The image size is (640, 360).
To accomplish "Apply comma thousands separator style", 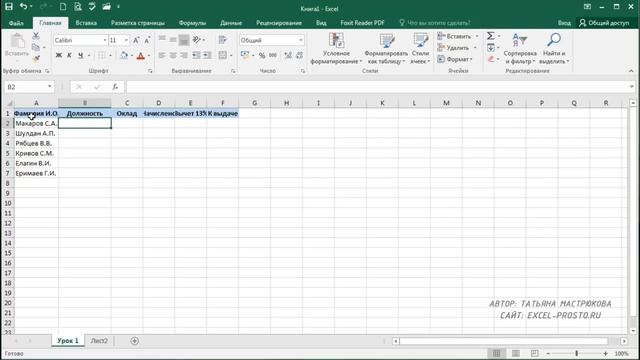I will (273, 55).
